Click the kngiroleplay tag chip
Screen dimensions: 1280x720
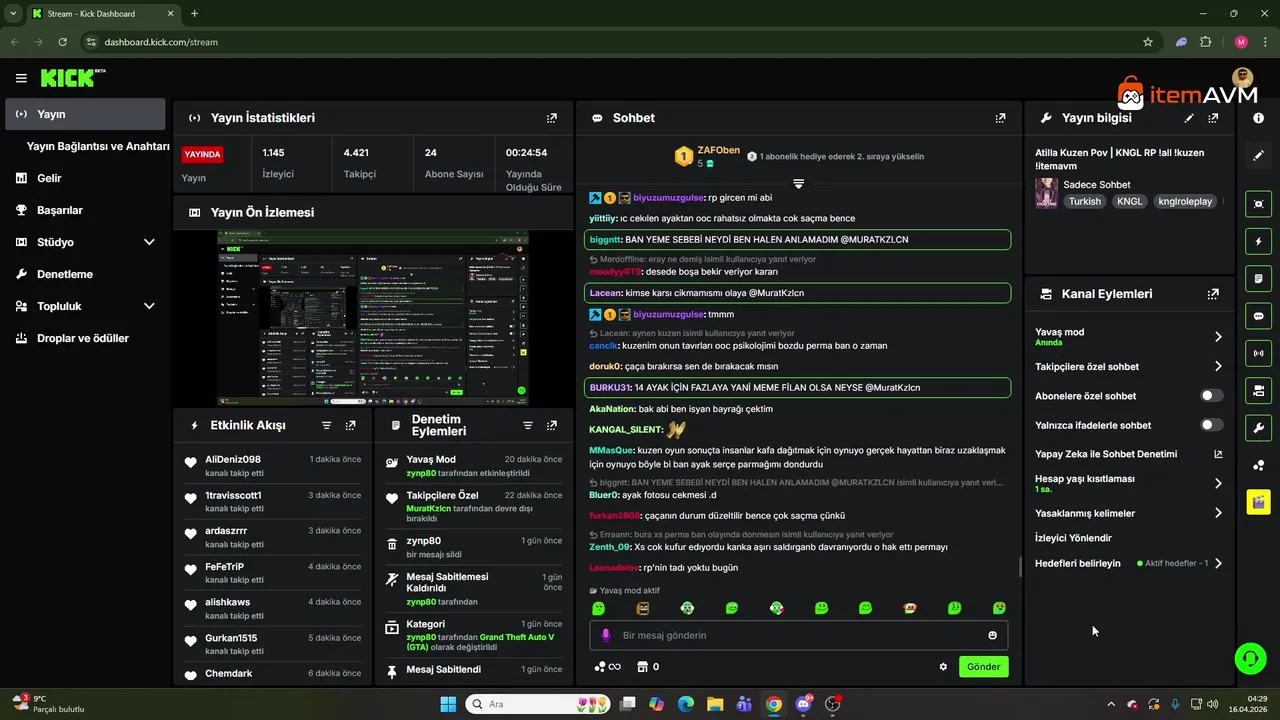pos(1185,201)
